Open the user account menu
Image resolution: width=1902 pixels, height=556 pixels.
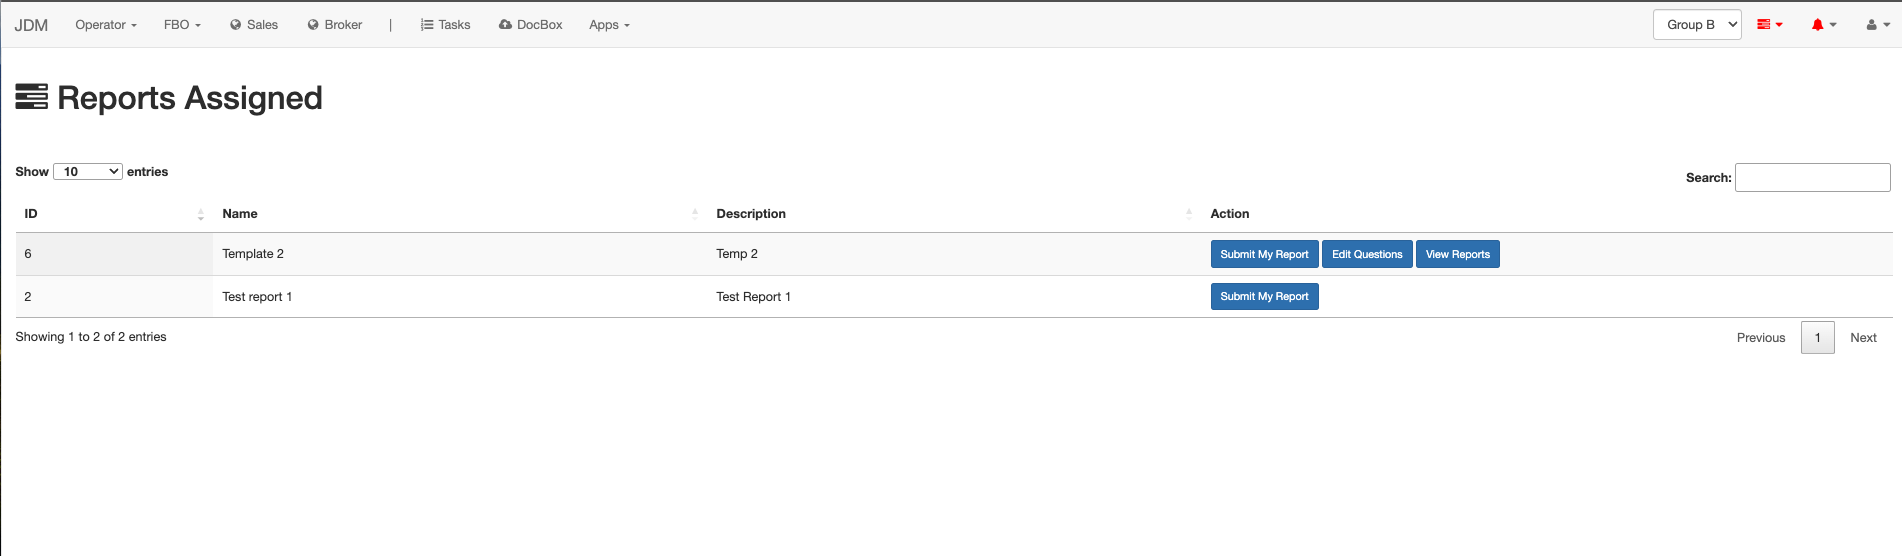pyautogui.click(x=1877, y=25)
